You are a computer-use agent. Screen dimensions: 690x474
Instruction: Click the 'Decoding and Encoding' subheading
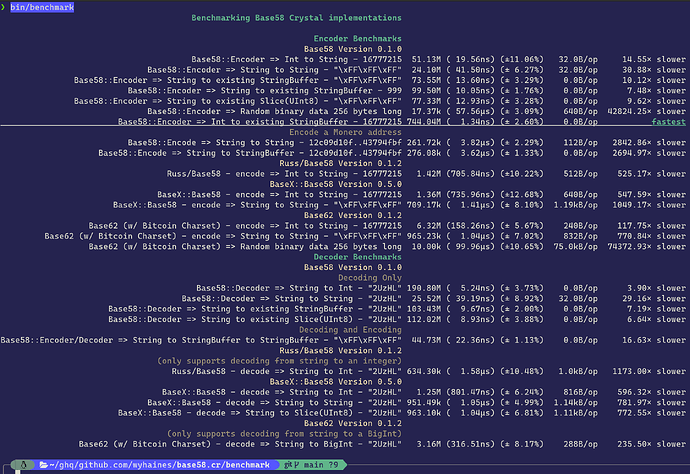click(x=350, y=330)
